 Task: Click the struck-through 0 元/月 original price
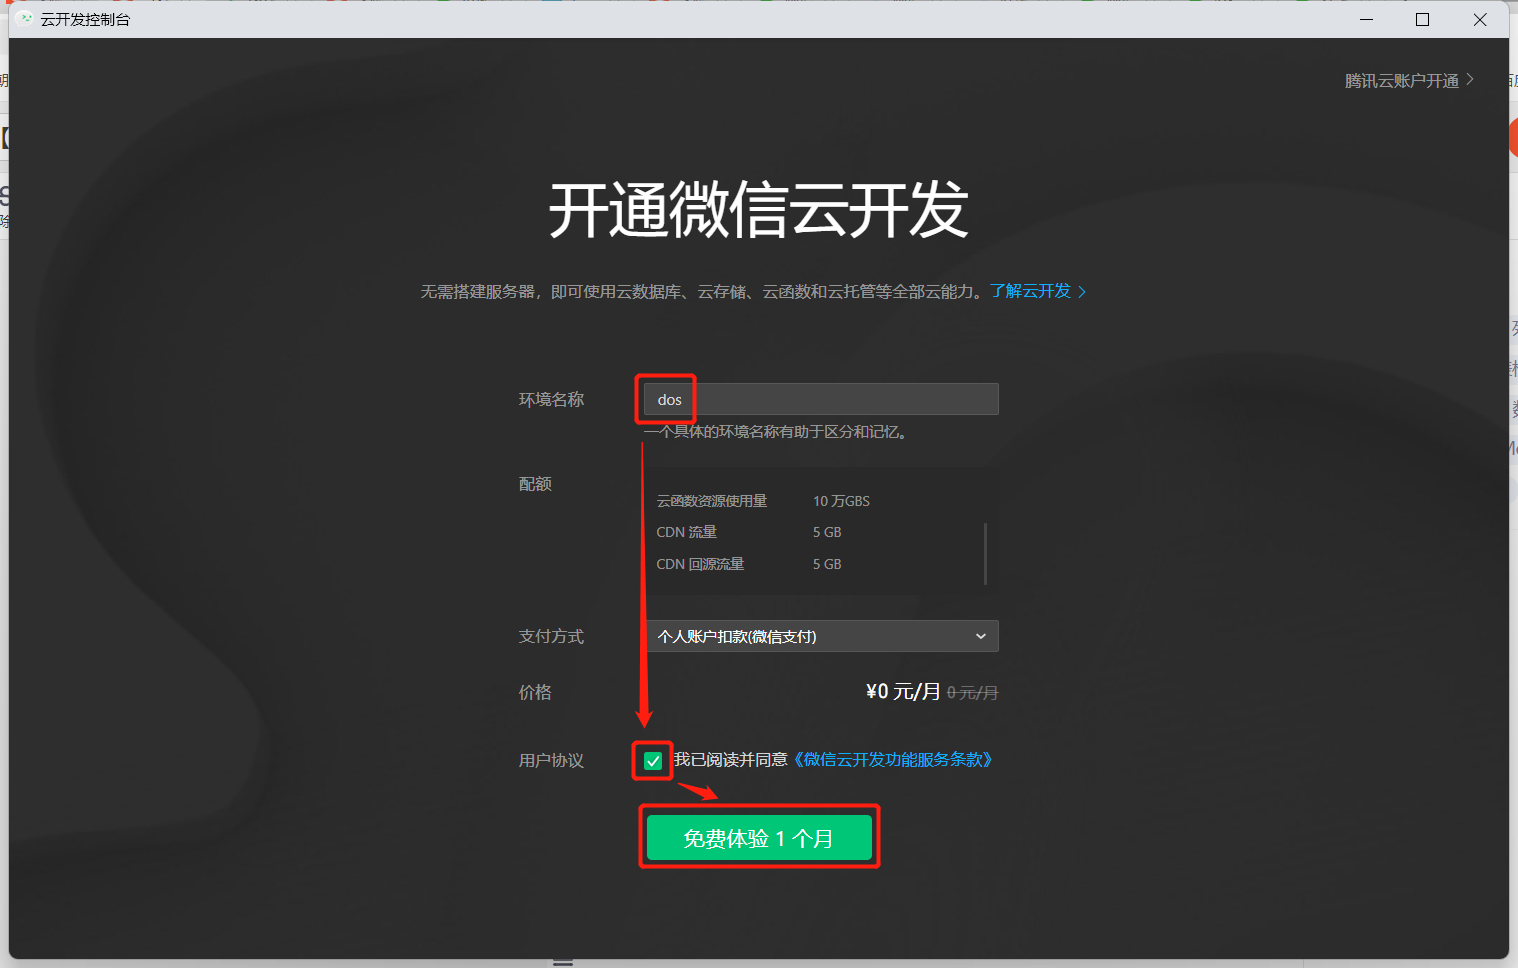tap(972, 693)
